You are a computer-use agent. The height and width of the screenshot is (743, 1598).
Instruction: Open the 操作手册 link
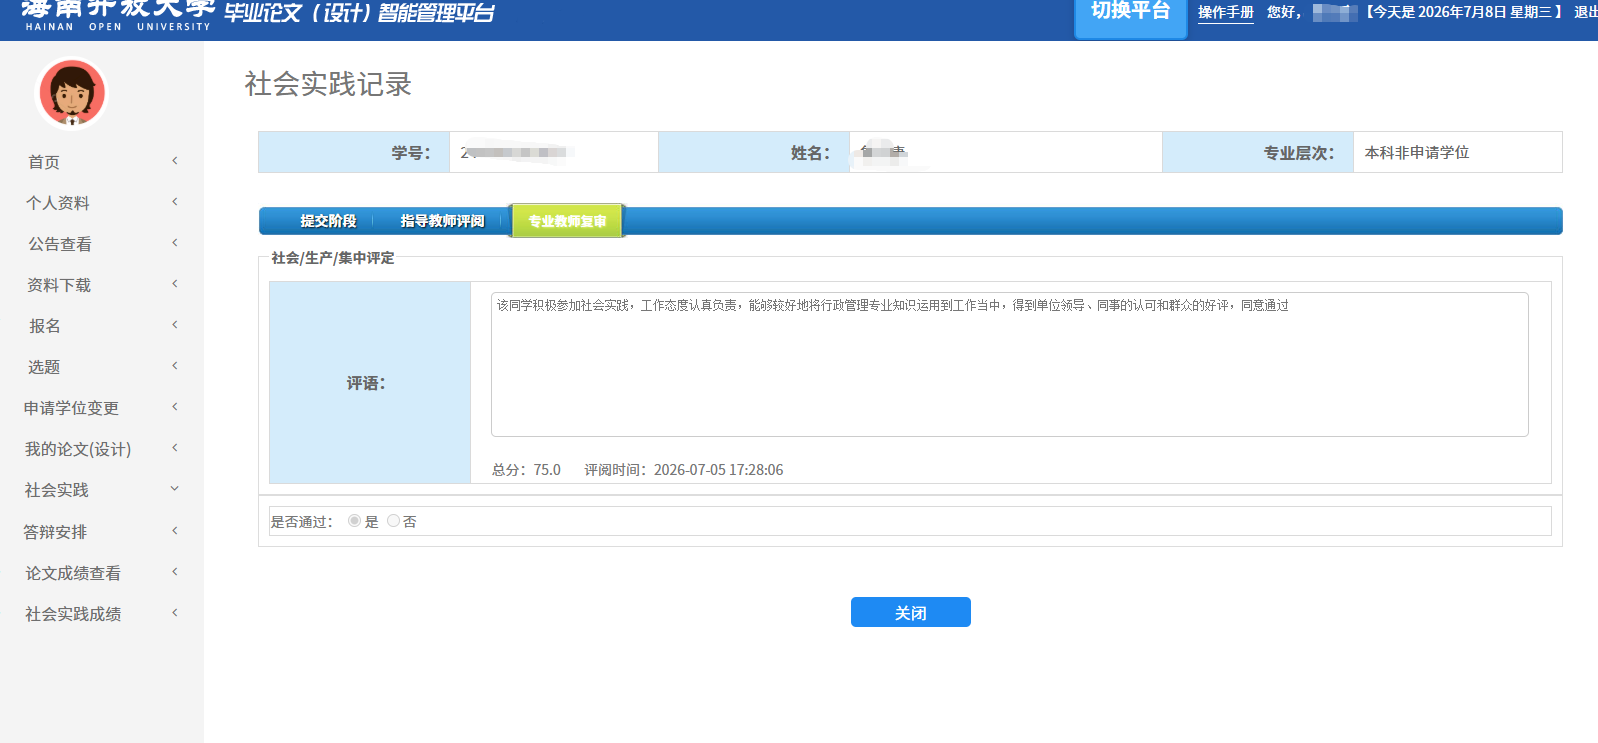pos(1225,12)
